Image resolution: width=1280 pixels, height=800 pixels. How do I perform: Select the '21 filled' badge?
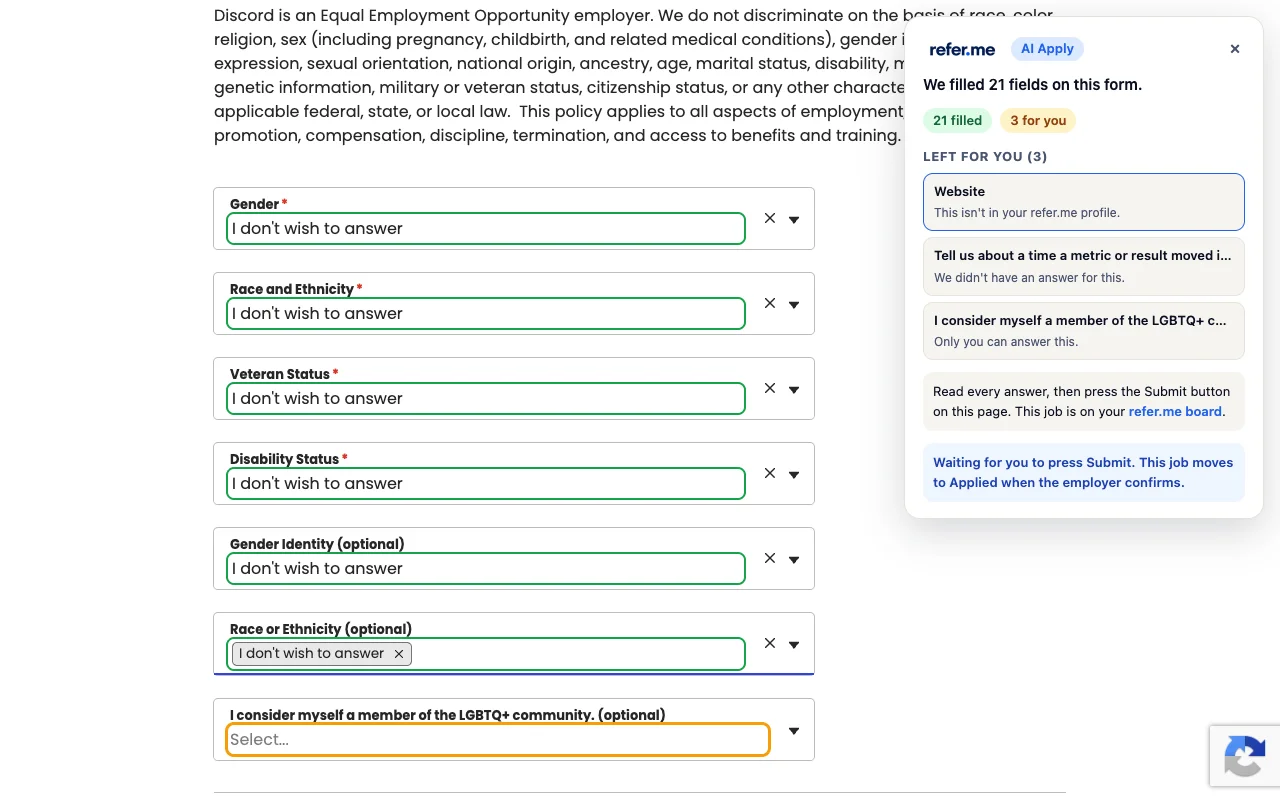click(x=958, y=121)
